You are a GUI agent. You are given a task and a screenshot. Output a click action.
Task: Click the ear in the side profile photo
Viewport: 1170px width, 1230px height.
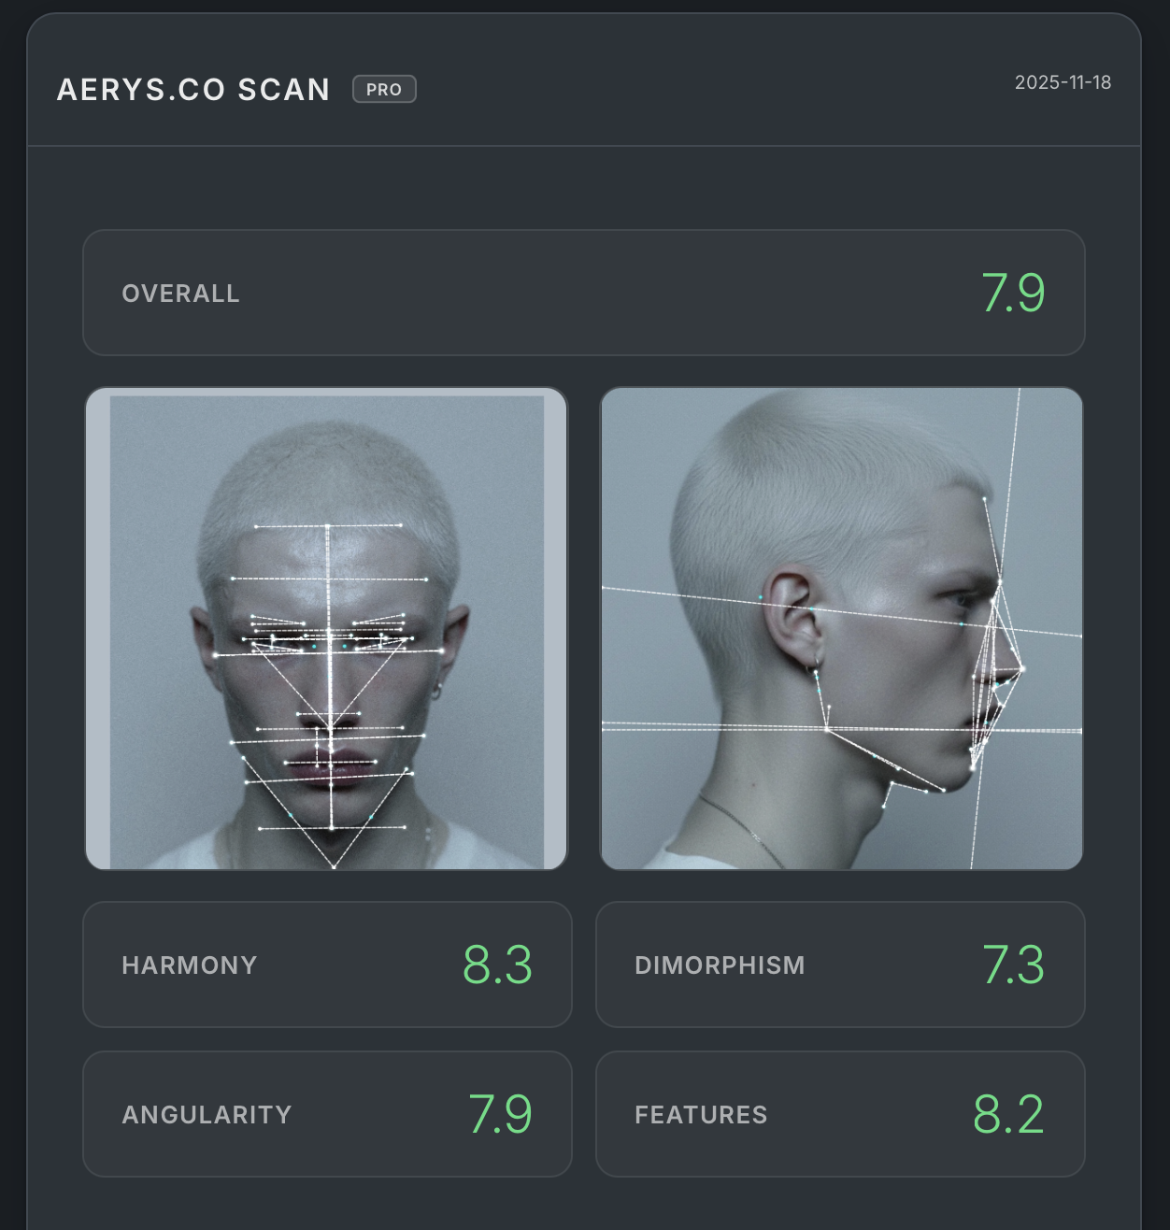793,613
